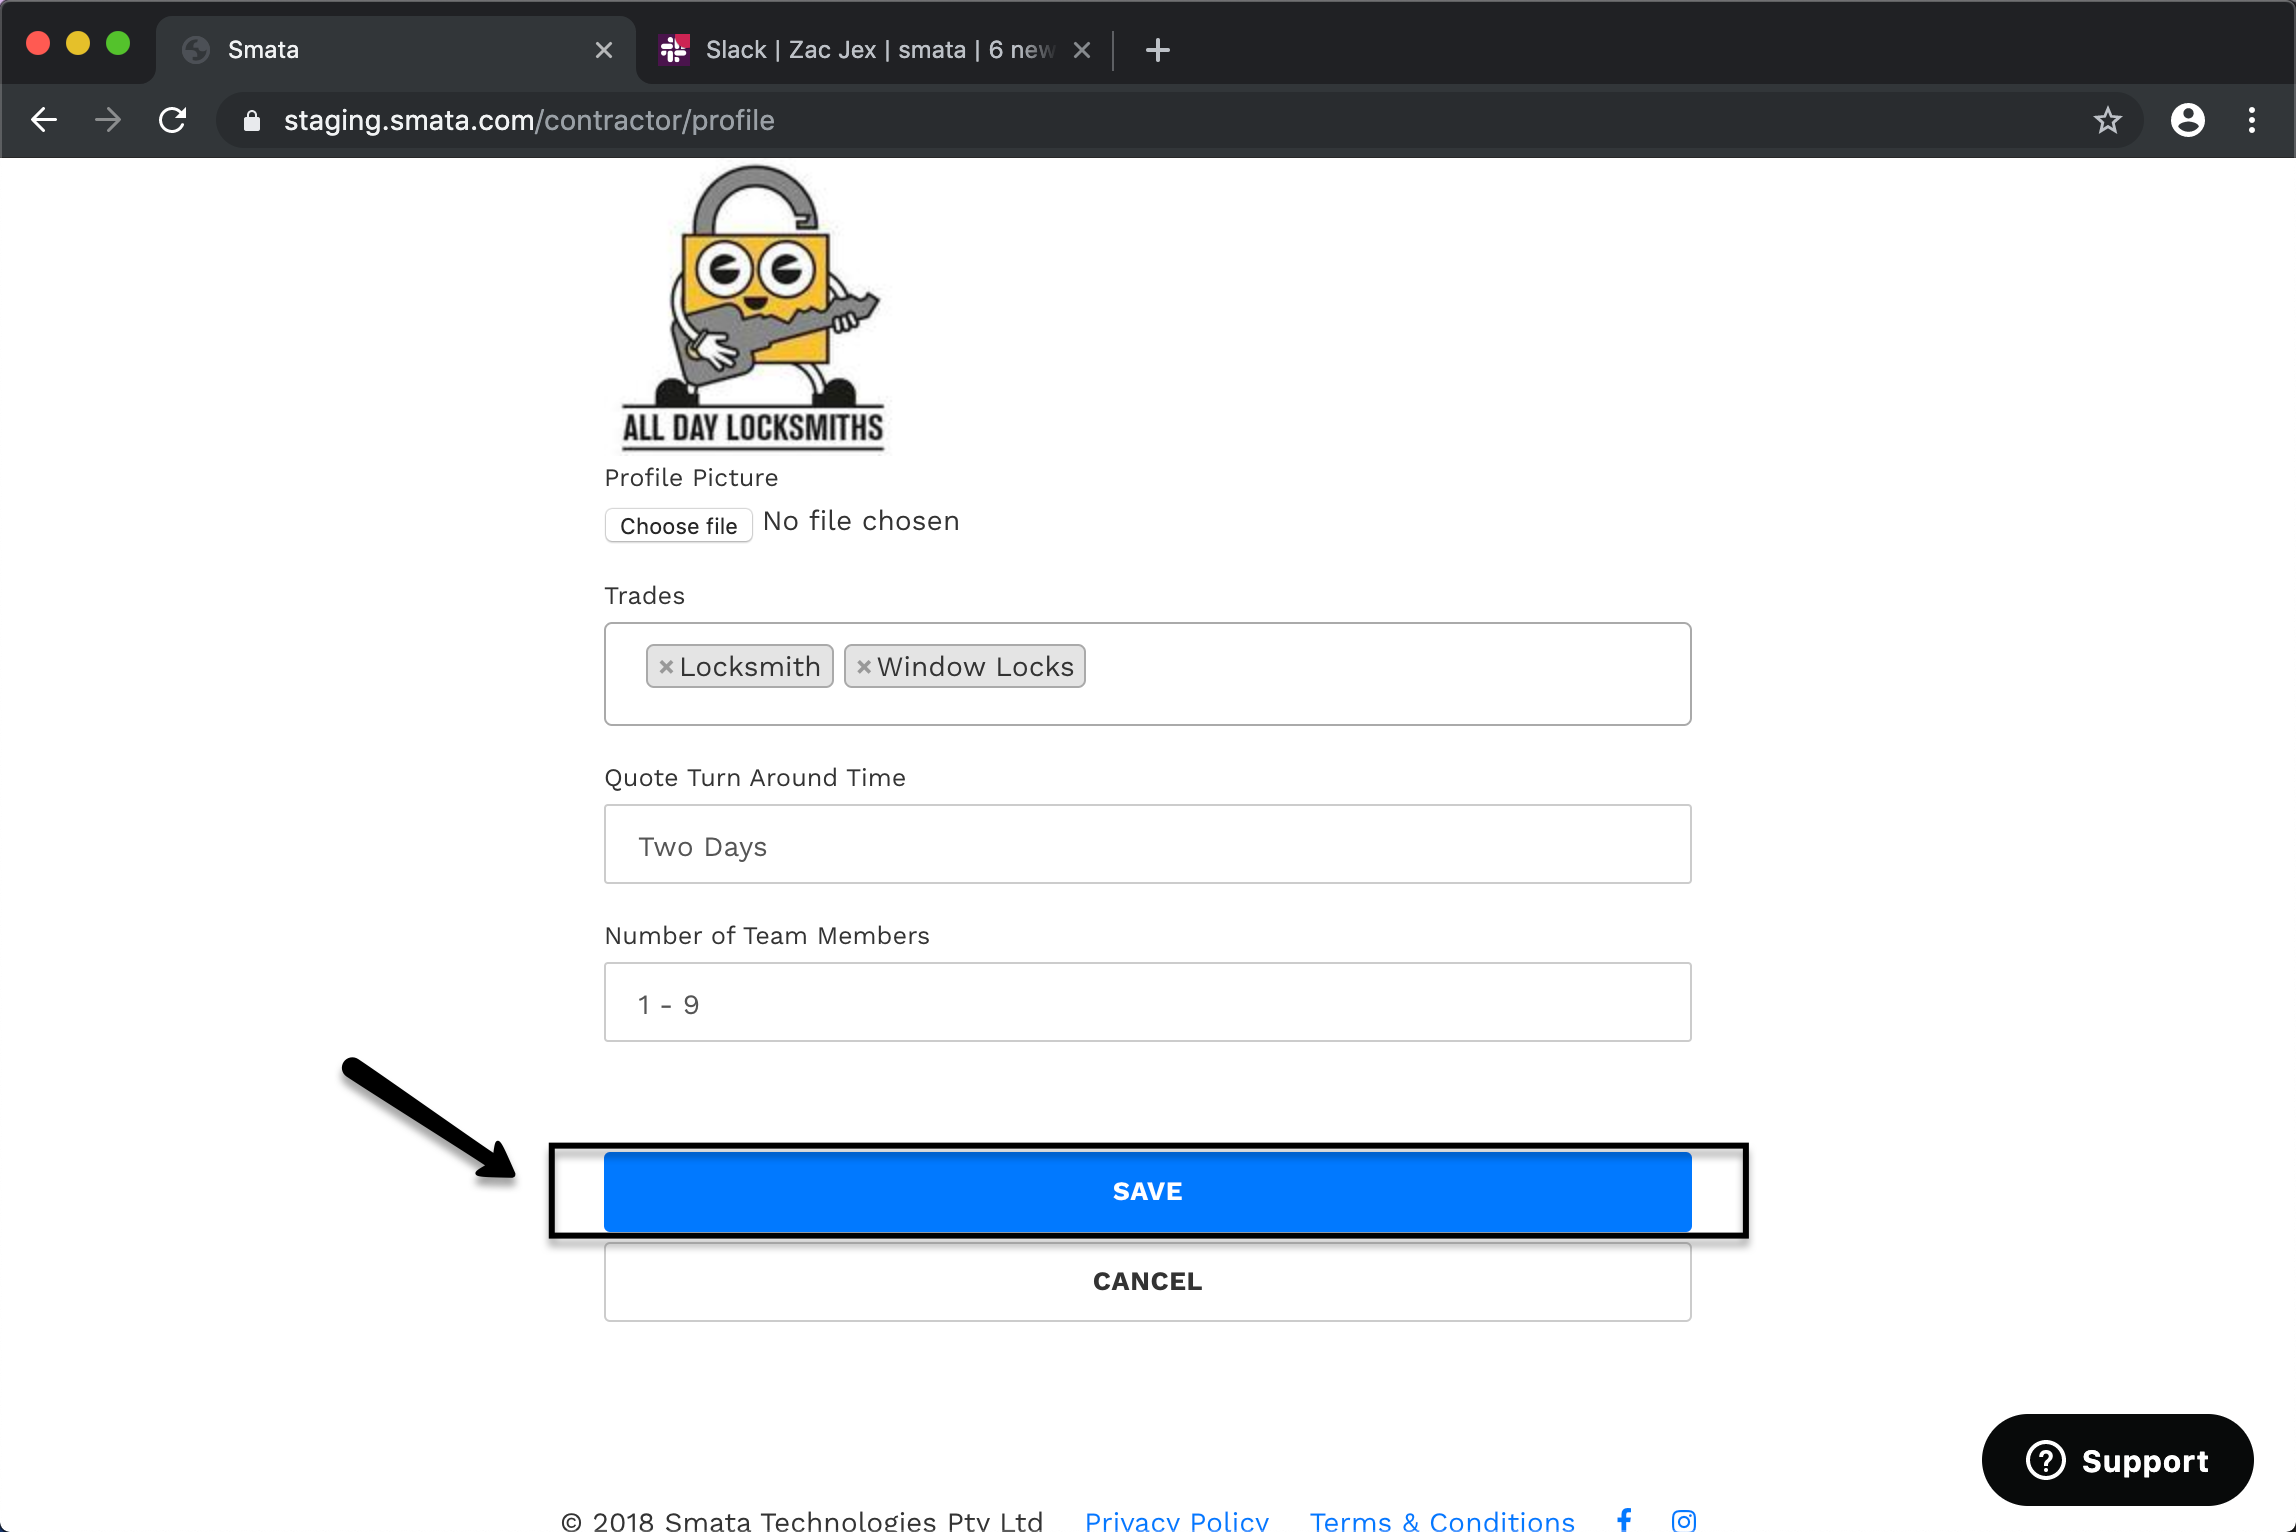The width and height of the screenshot is (2296, 1532).
Task: Click the URL address bar
Action: click(1180, 120)
